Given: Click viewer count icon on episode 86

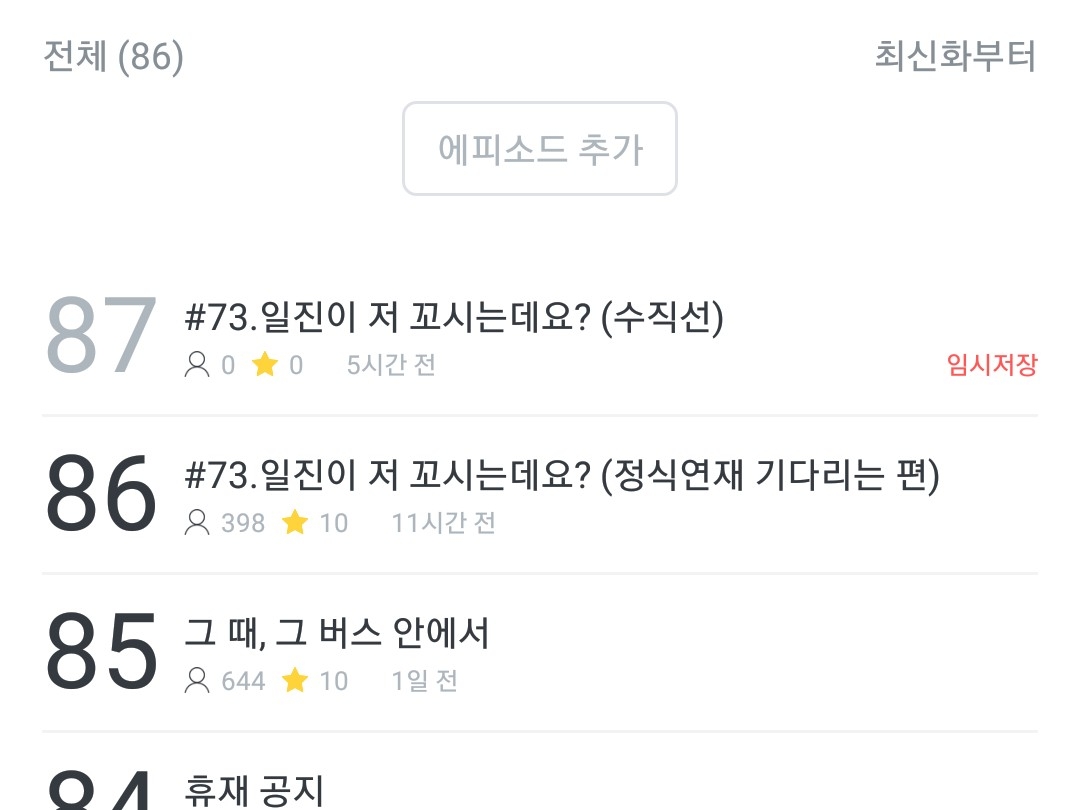Looking at the screenshot, I should [198, 523].
